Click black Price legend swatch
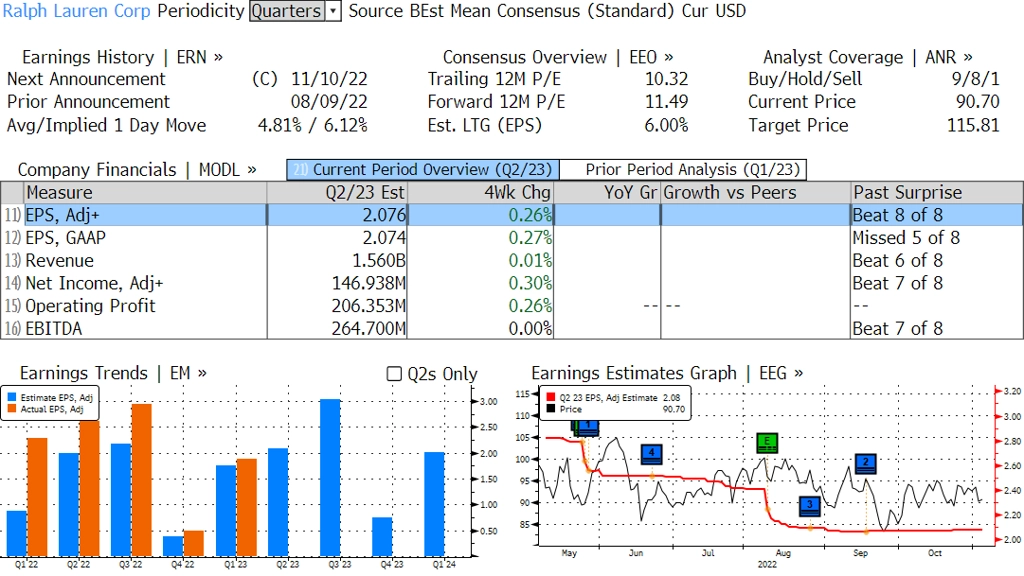 pos(551,409)
